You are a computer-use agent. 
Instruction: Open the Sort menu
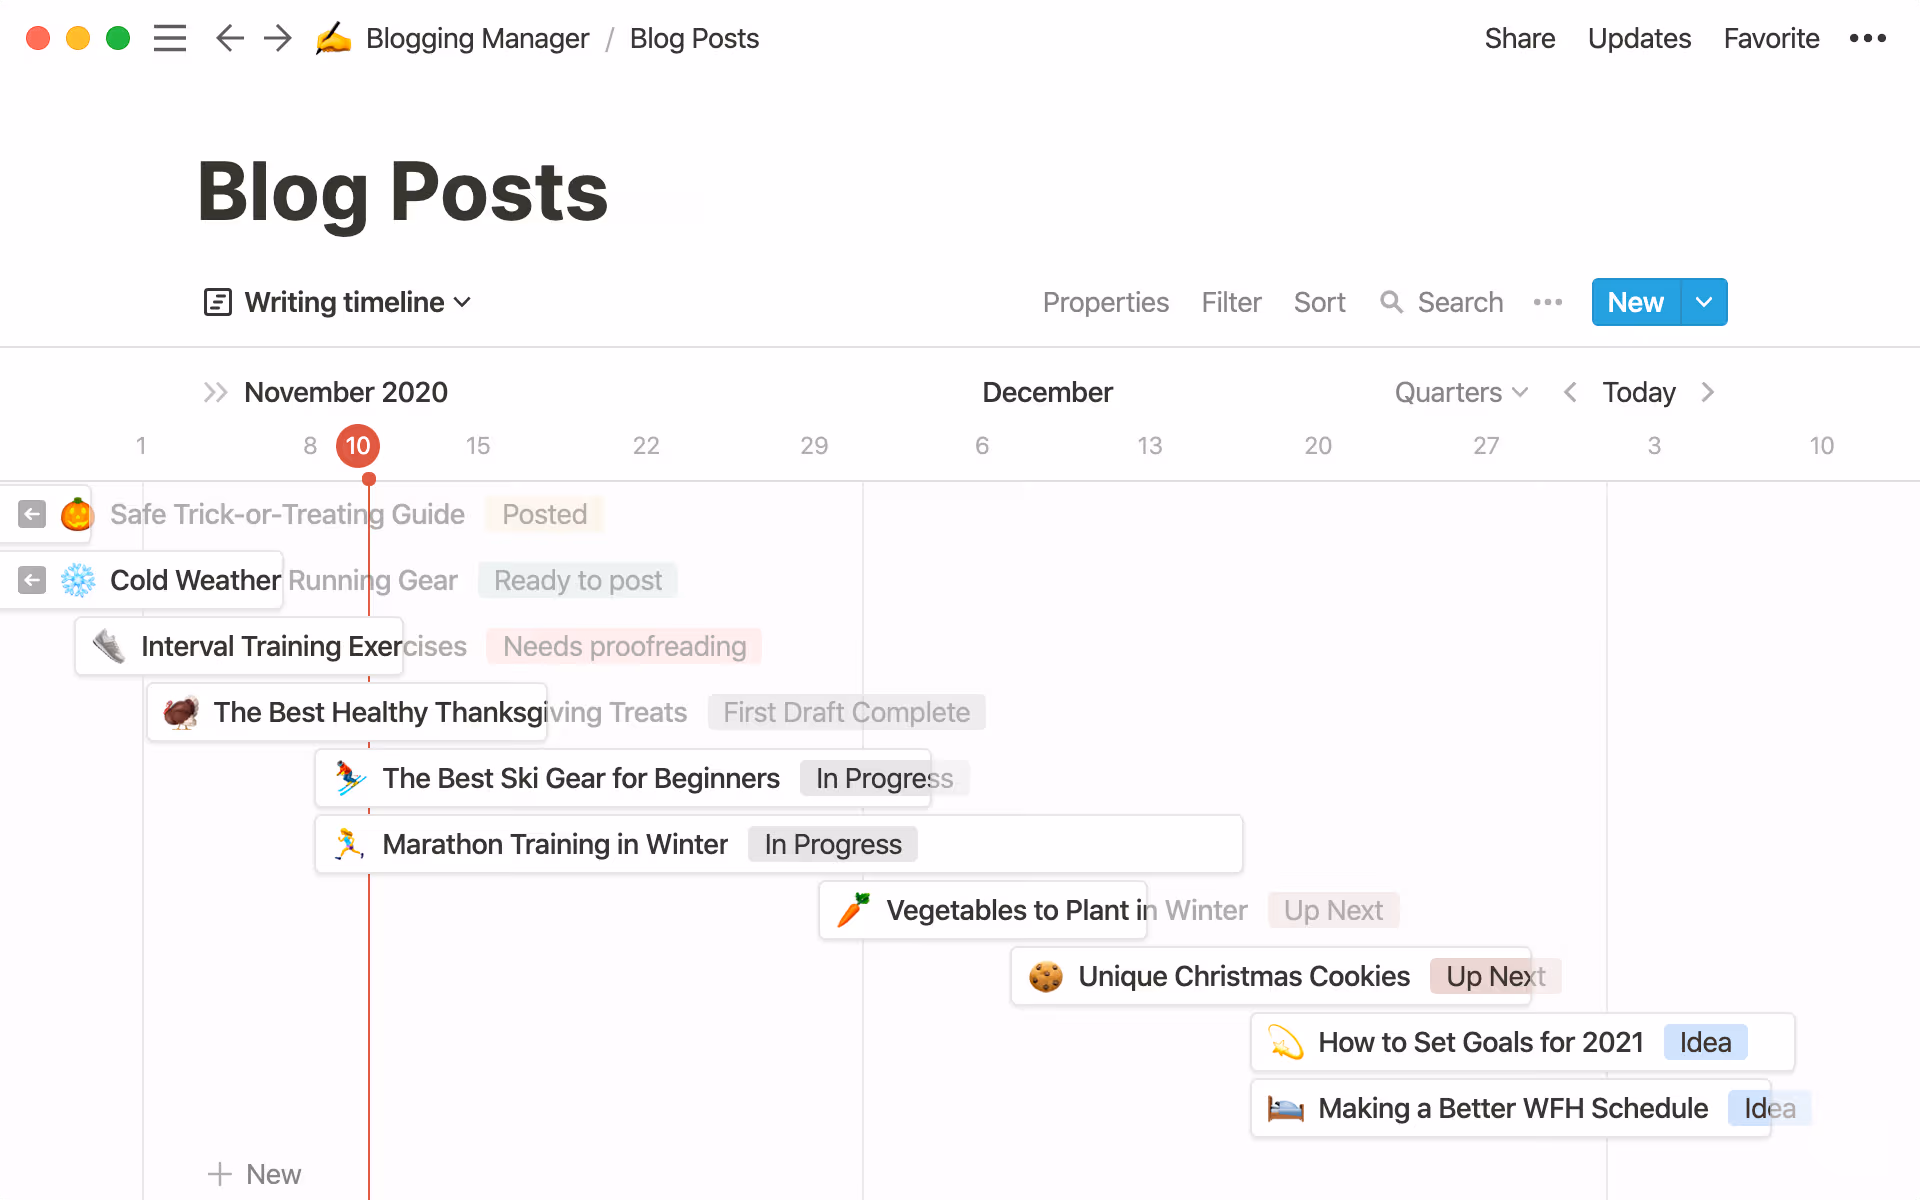(1319, 302)
